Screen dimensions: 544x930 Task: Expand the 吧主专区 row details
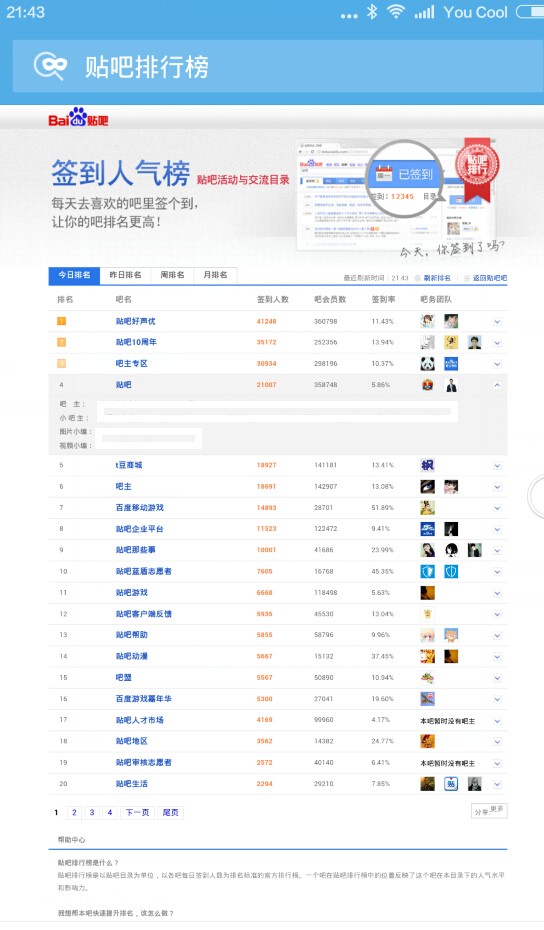point(497,364)
